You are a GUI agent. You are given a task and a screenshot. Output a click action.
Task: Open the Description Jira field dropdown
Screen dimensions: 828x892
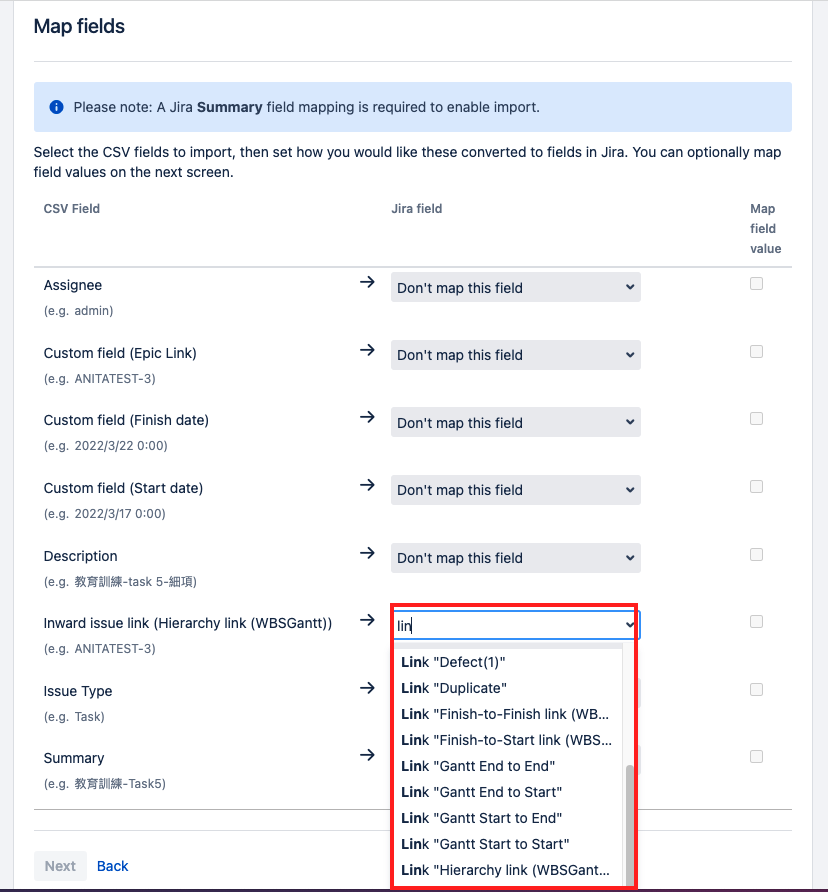coord(516,558)
